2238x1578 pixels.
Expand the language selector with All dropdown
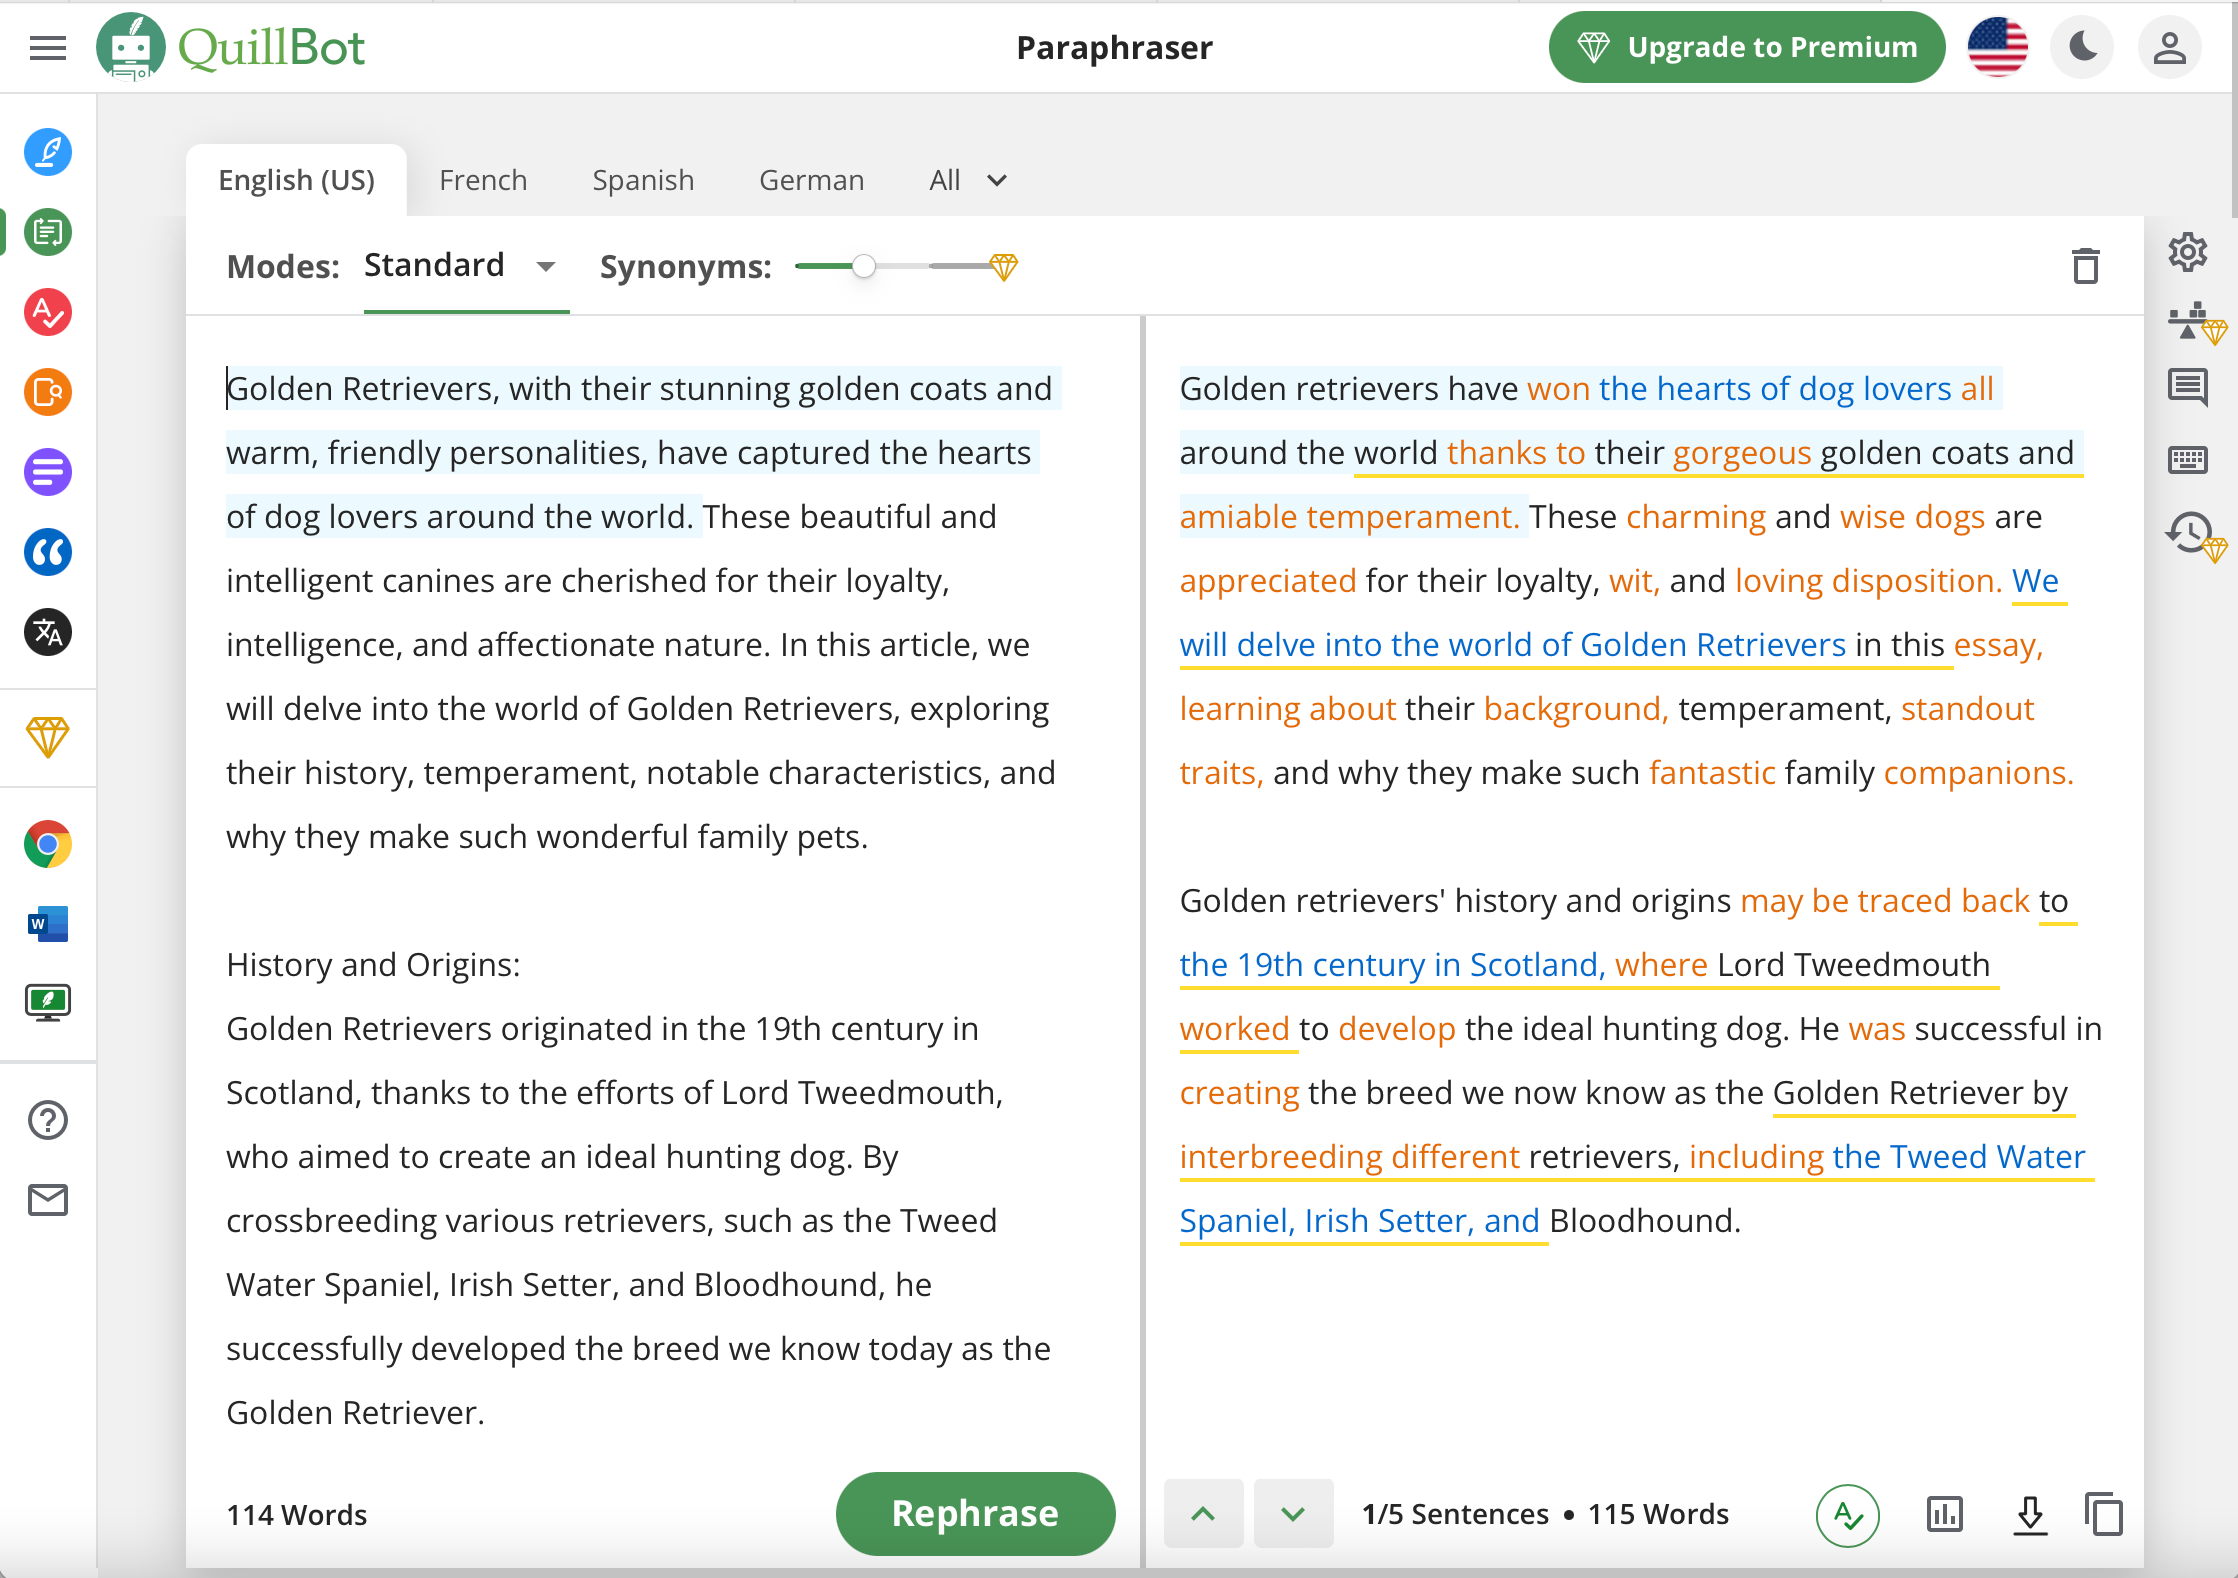(x=966, y=178)
